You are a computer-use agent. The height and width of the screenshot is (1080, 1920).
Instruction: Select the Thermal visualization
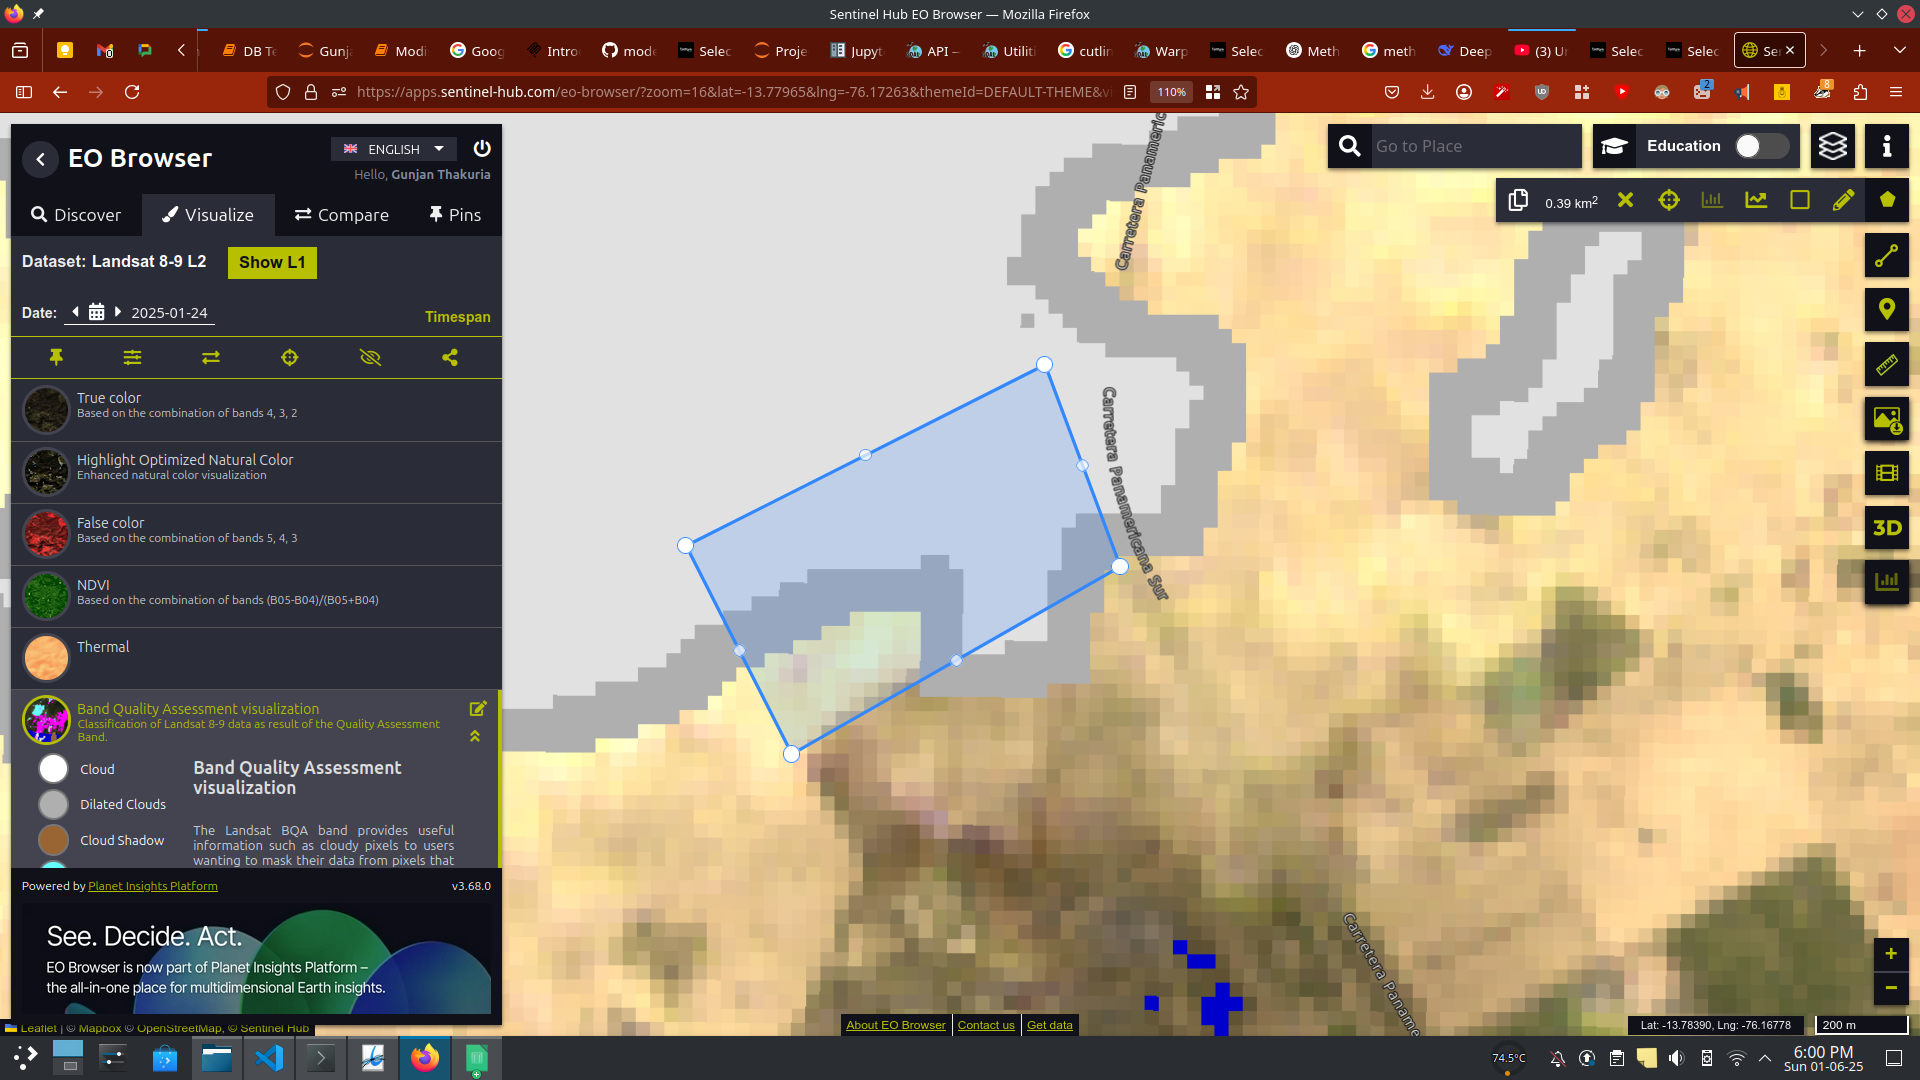pyautogui.click(x=256, y=658)
